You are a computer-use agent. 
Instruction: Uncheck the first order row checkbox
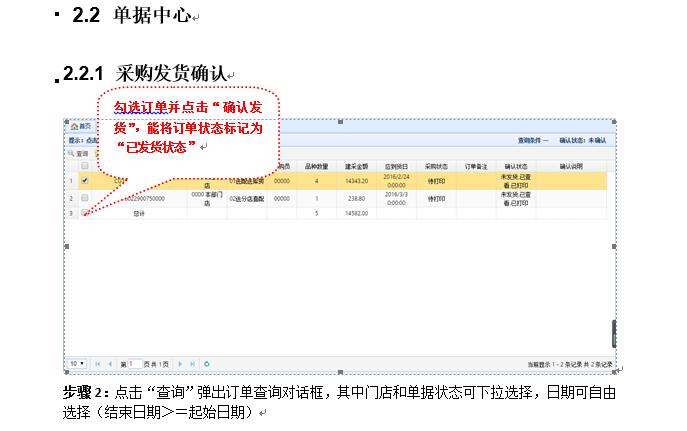(85, 181)
